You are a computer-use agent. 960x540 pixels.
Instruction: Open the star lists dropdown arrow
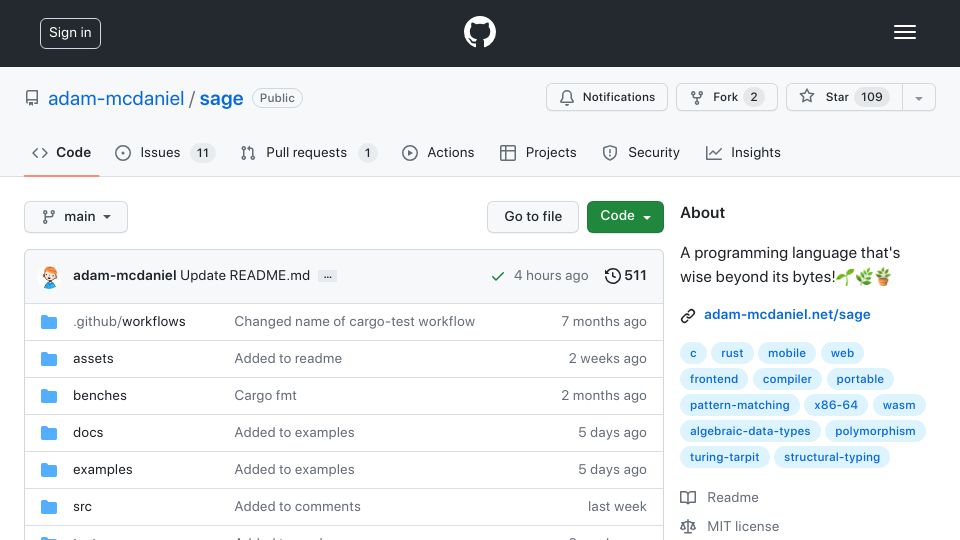(x=919, y=98)
